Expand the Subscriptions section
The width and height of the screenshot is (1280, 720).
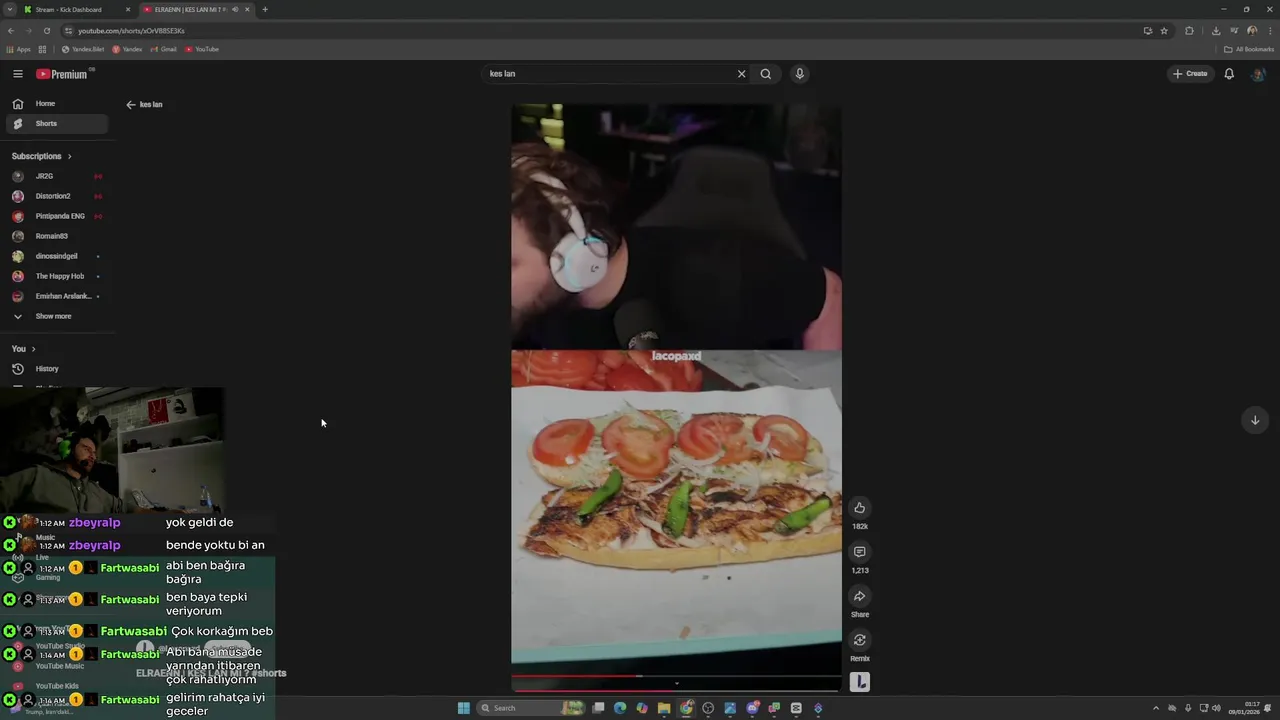(x=41, y=156)
